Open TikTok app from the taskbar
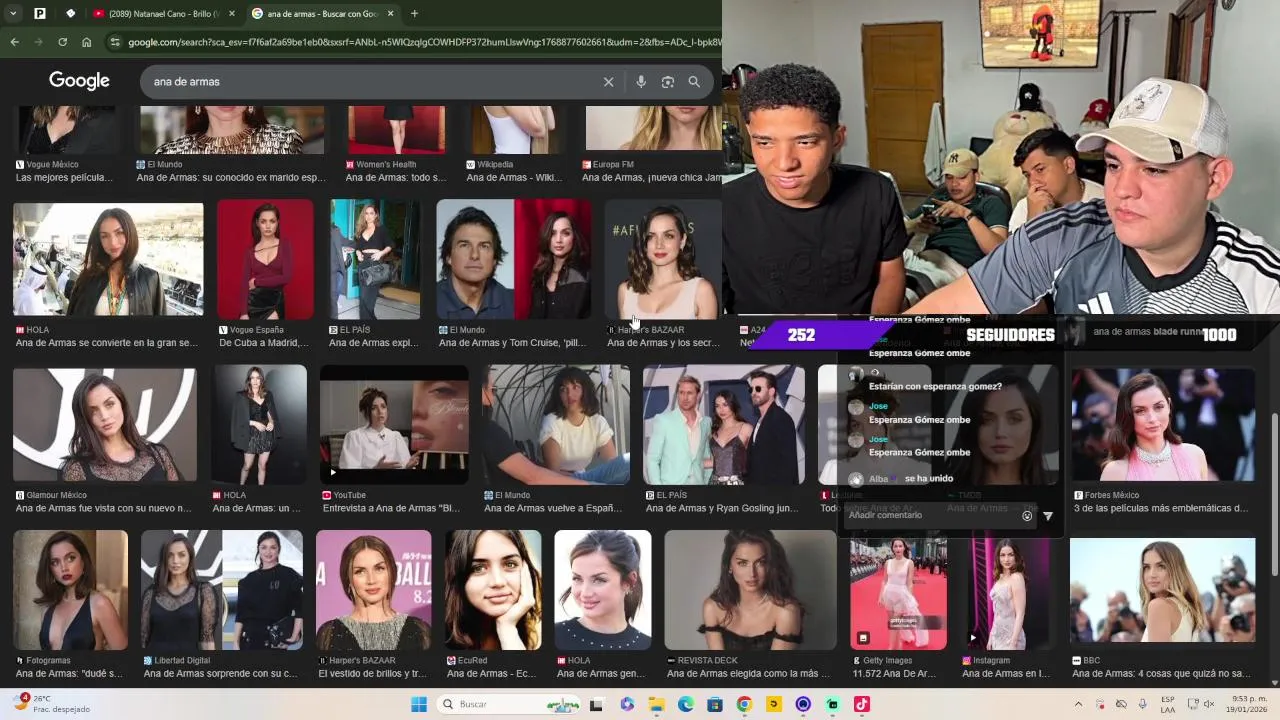Image resolution: width=1280 pixels, height=720 pixels. (862, 704)
